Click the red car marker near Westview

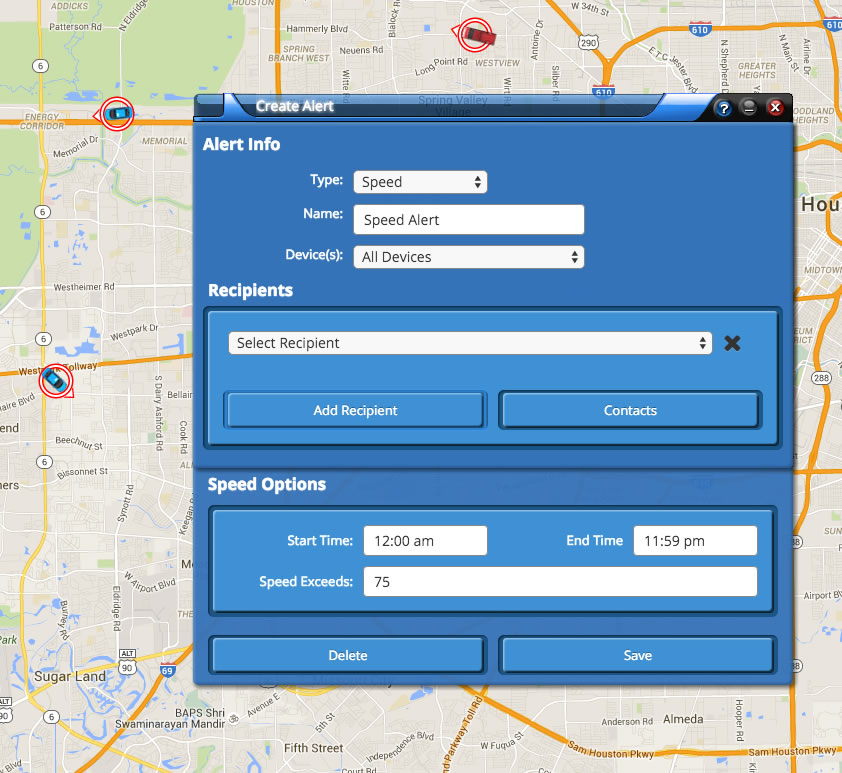[x=476, y=36]
